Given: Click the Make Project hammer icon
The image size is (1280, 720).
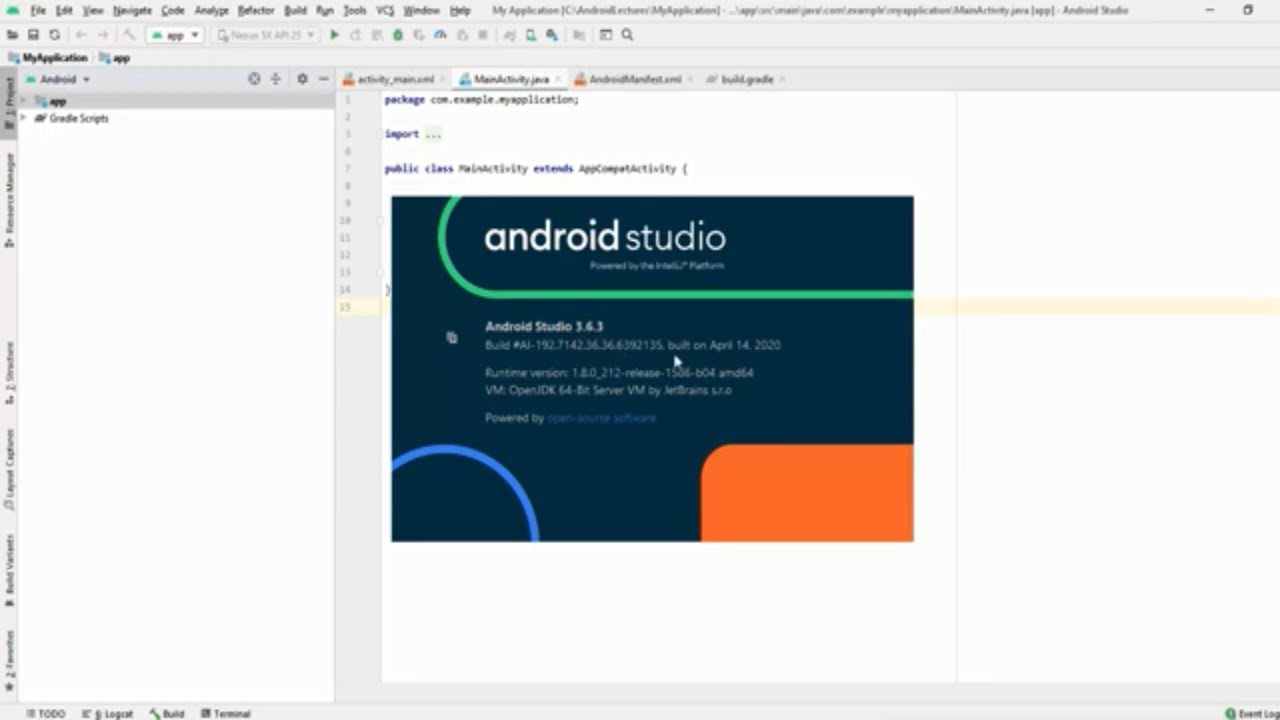Looking at the screenshot, I should [128, 35].
